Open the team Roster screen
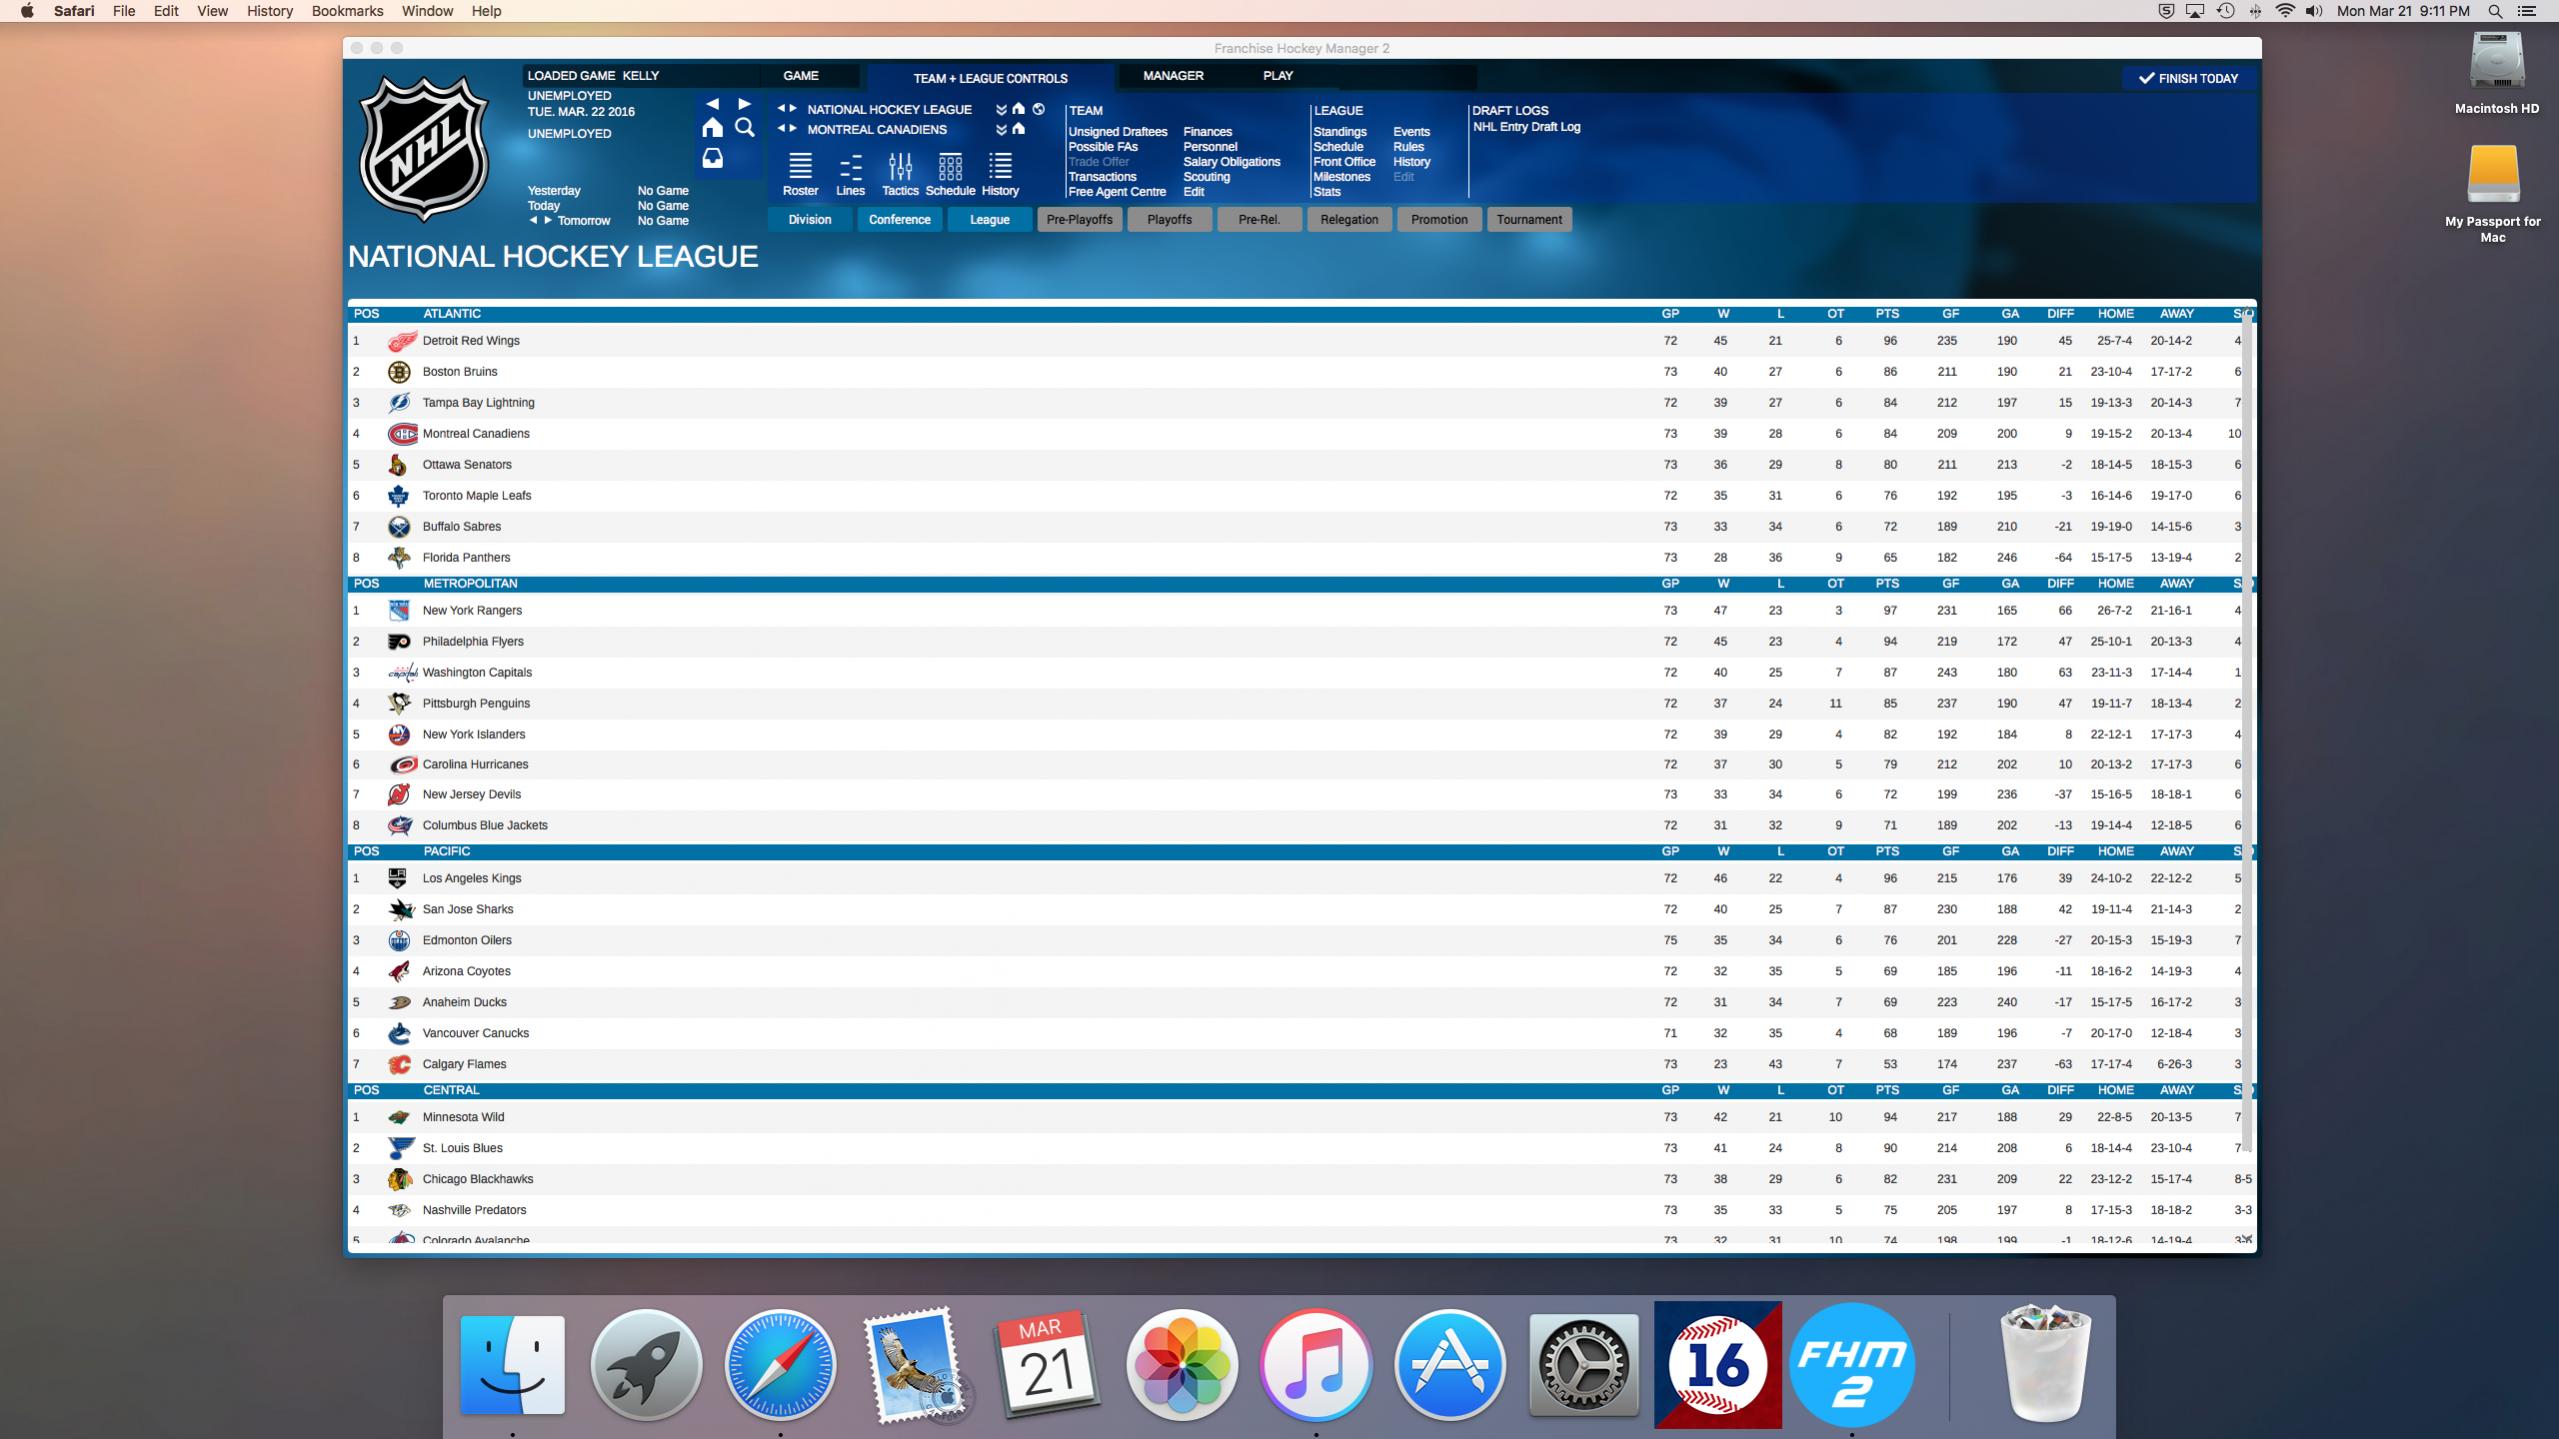The width and height of the screenshot is (2559, 1439). pyautogui.click(x=800, y=174)
